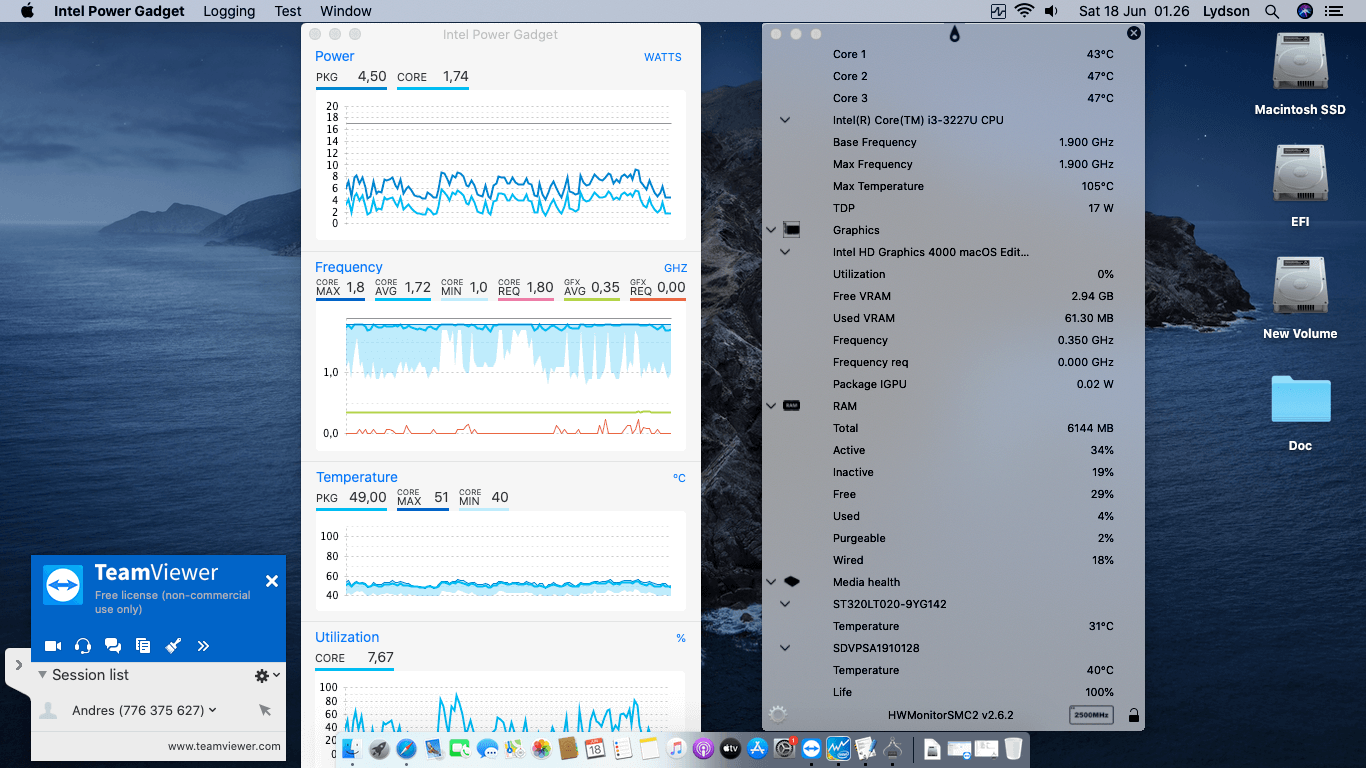
Task: Collapse TeamViewer panel with side arrow tab
Action: pyautogui.click(x=18, y=665)
